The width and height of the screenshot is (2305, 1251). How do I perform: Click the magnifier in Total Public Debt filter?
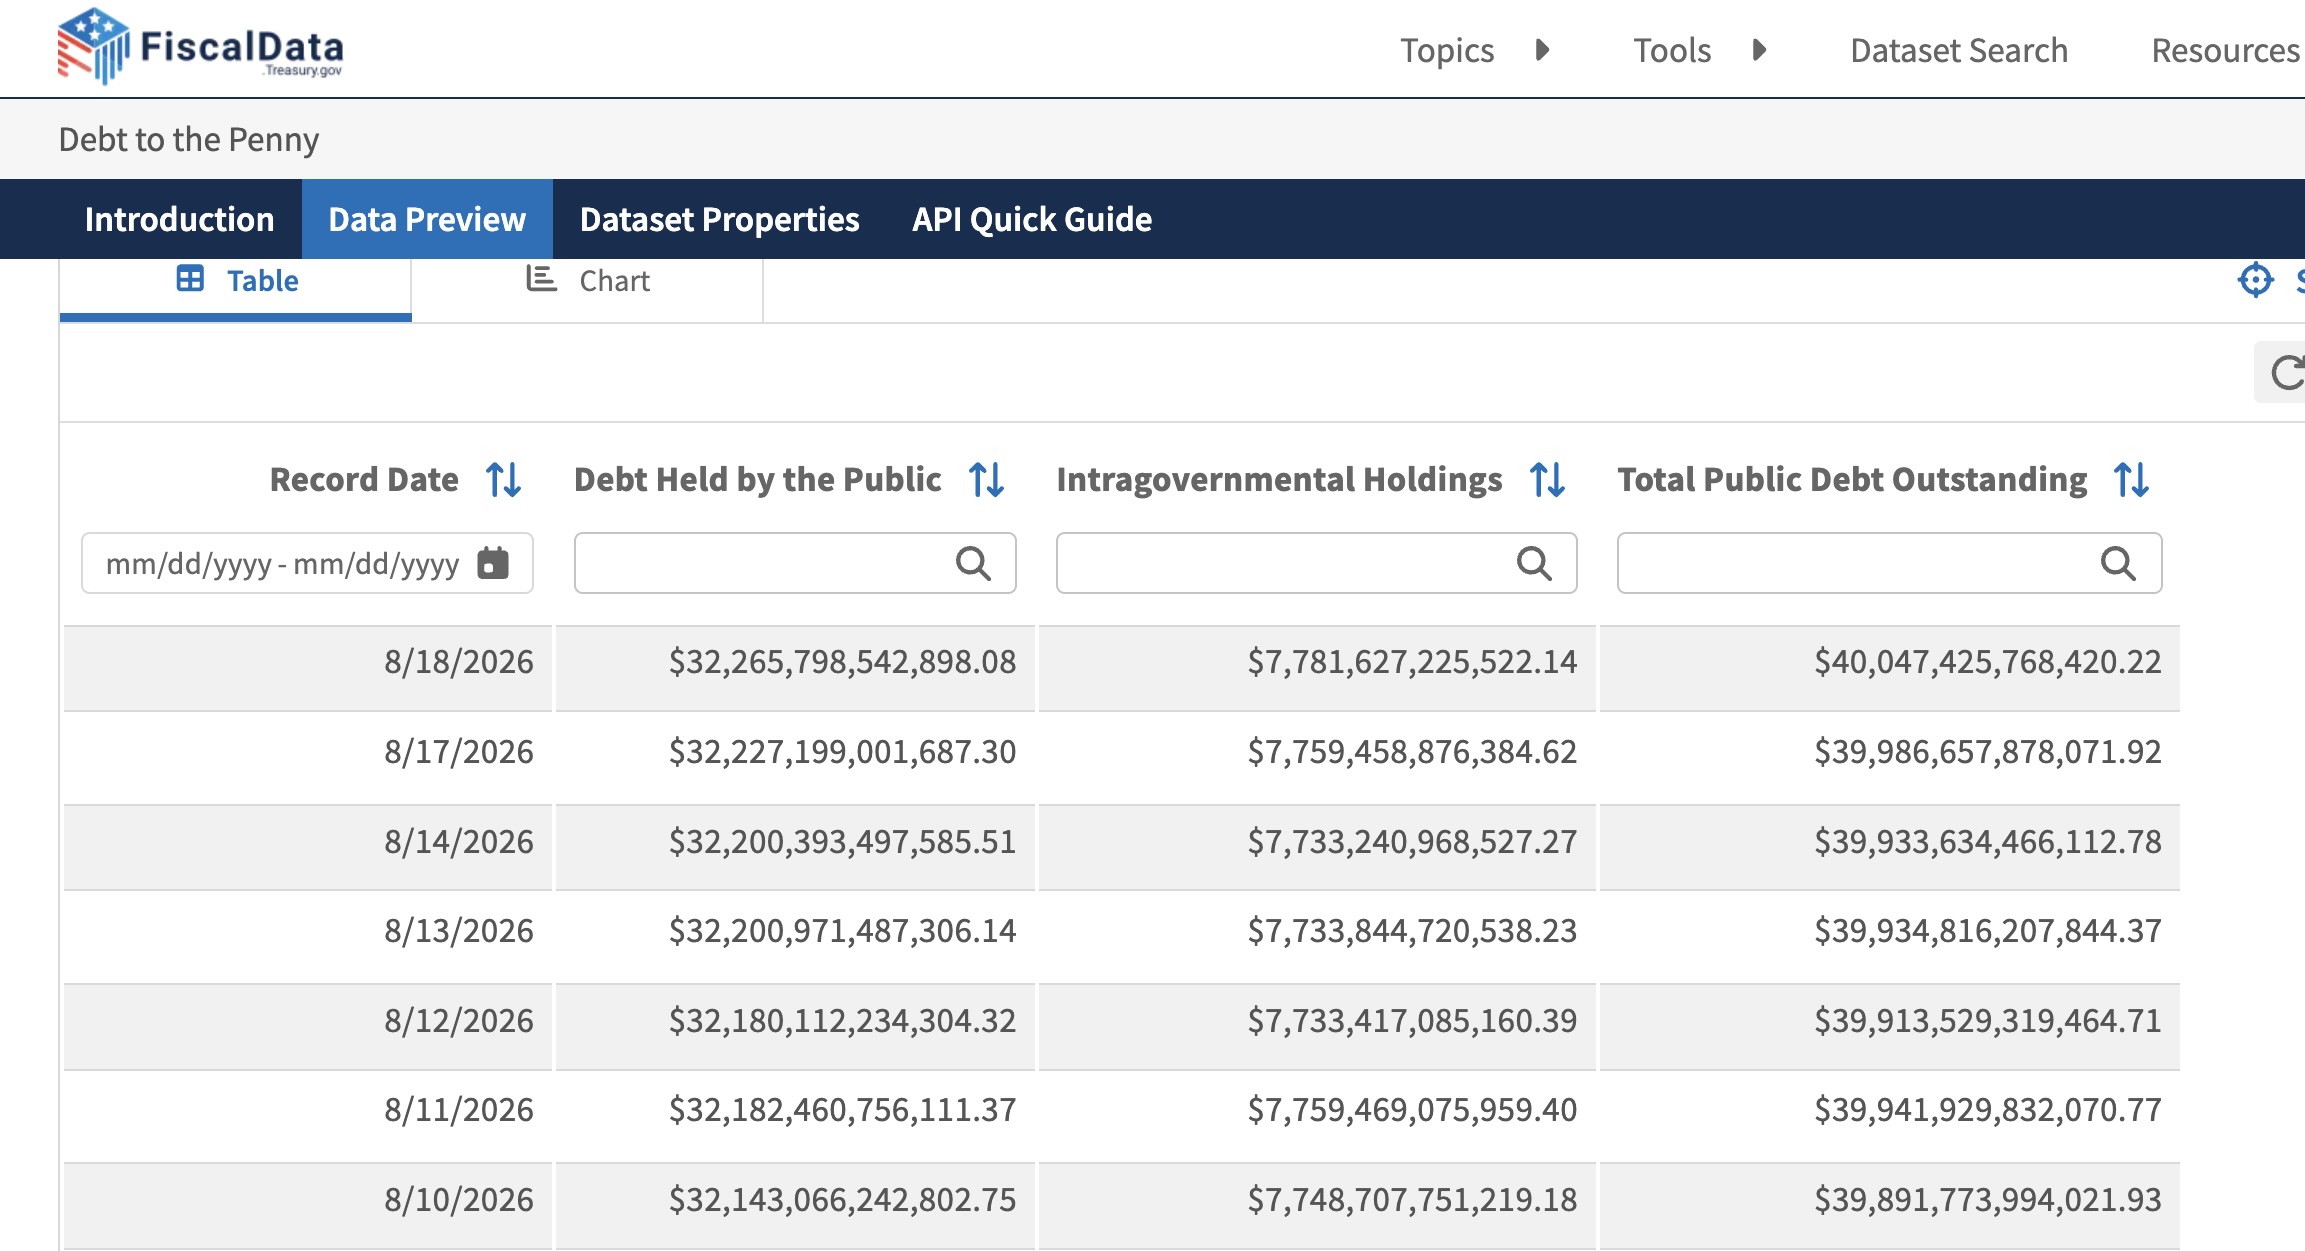[2118, 564]
